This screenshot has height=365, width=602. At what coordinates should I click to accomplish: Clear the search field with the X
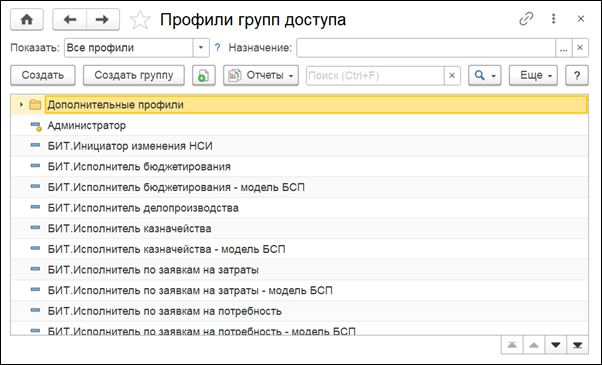click(452, 75)
